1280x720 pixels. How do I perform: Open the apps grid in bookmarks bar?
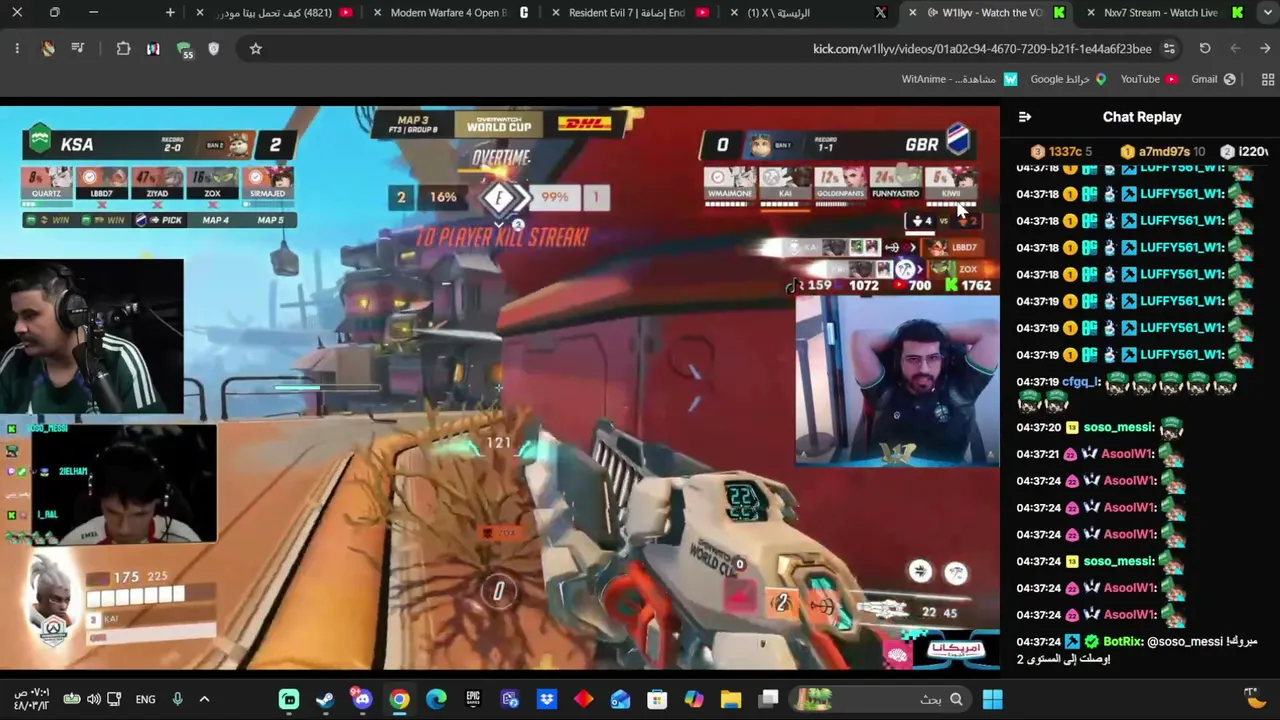[x=1268, y=79]
